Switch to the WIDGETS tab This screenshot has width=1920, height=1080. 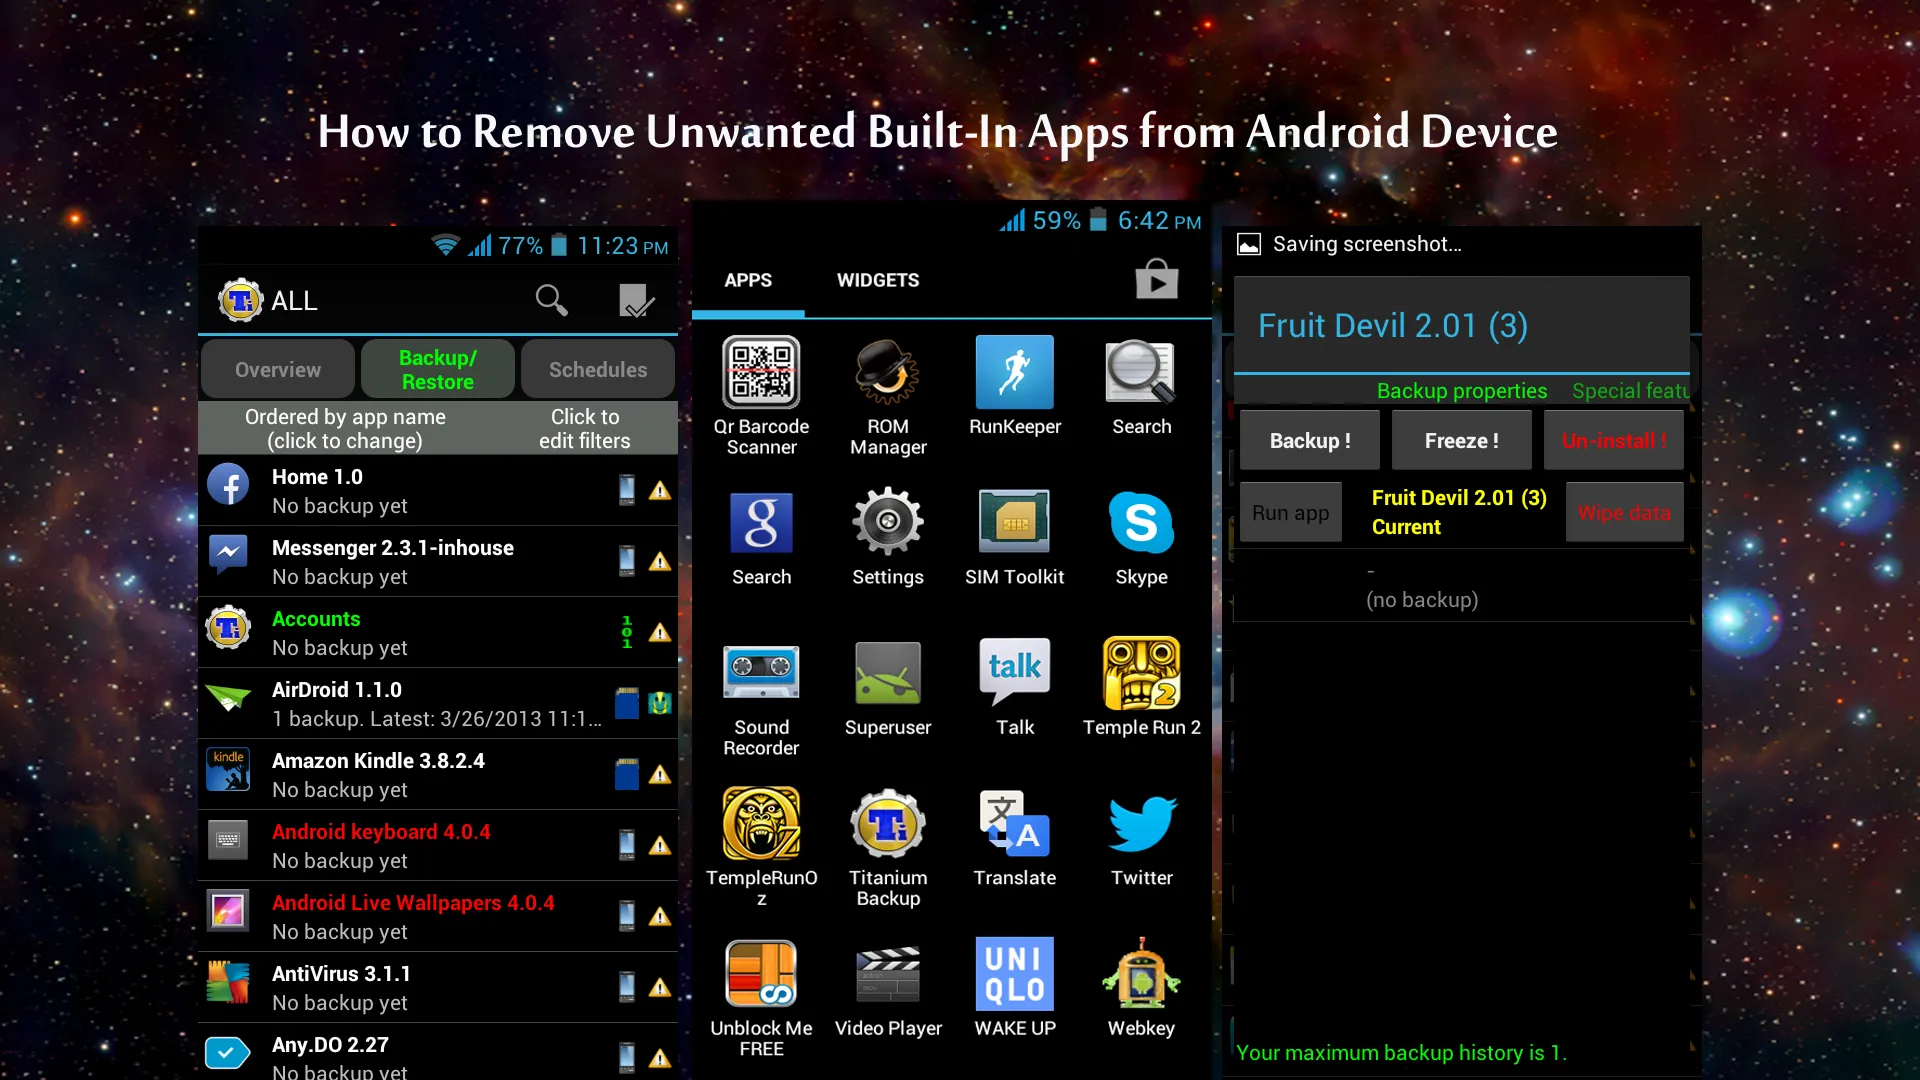[x=878, y=281]
